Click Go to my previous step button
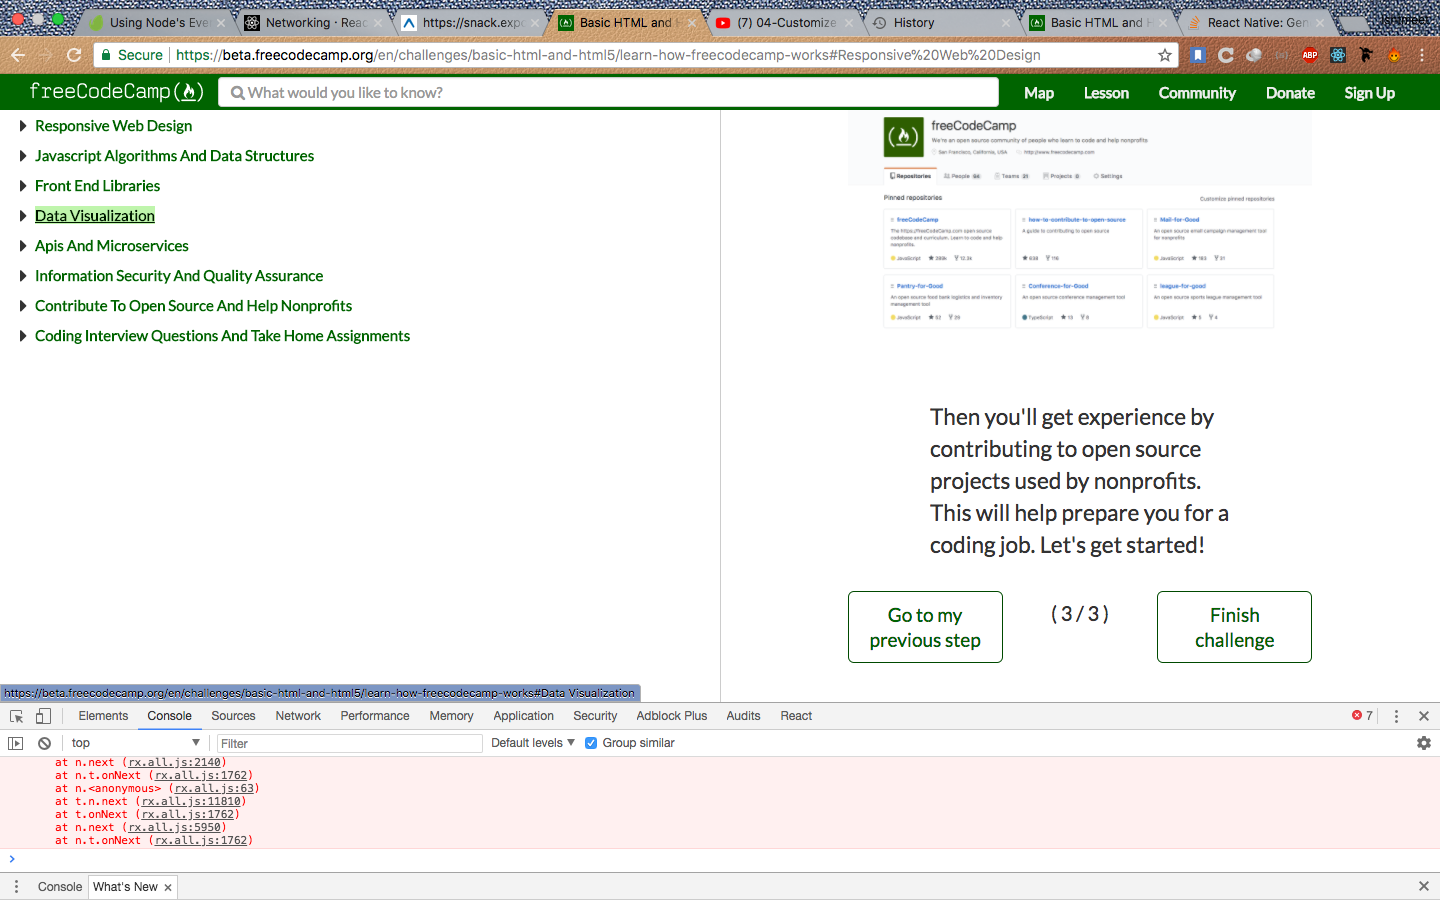The height and width of the screenshot is (900, 1440). (x=925, y=627)
